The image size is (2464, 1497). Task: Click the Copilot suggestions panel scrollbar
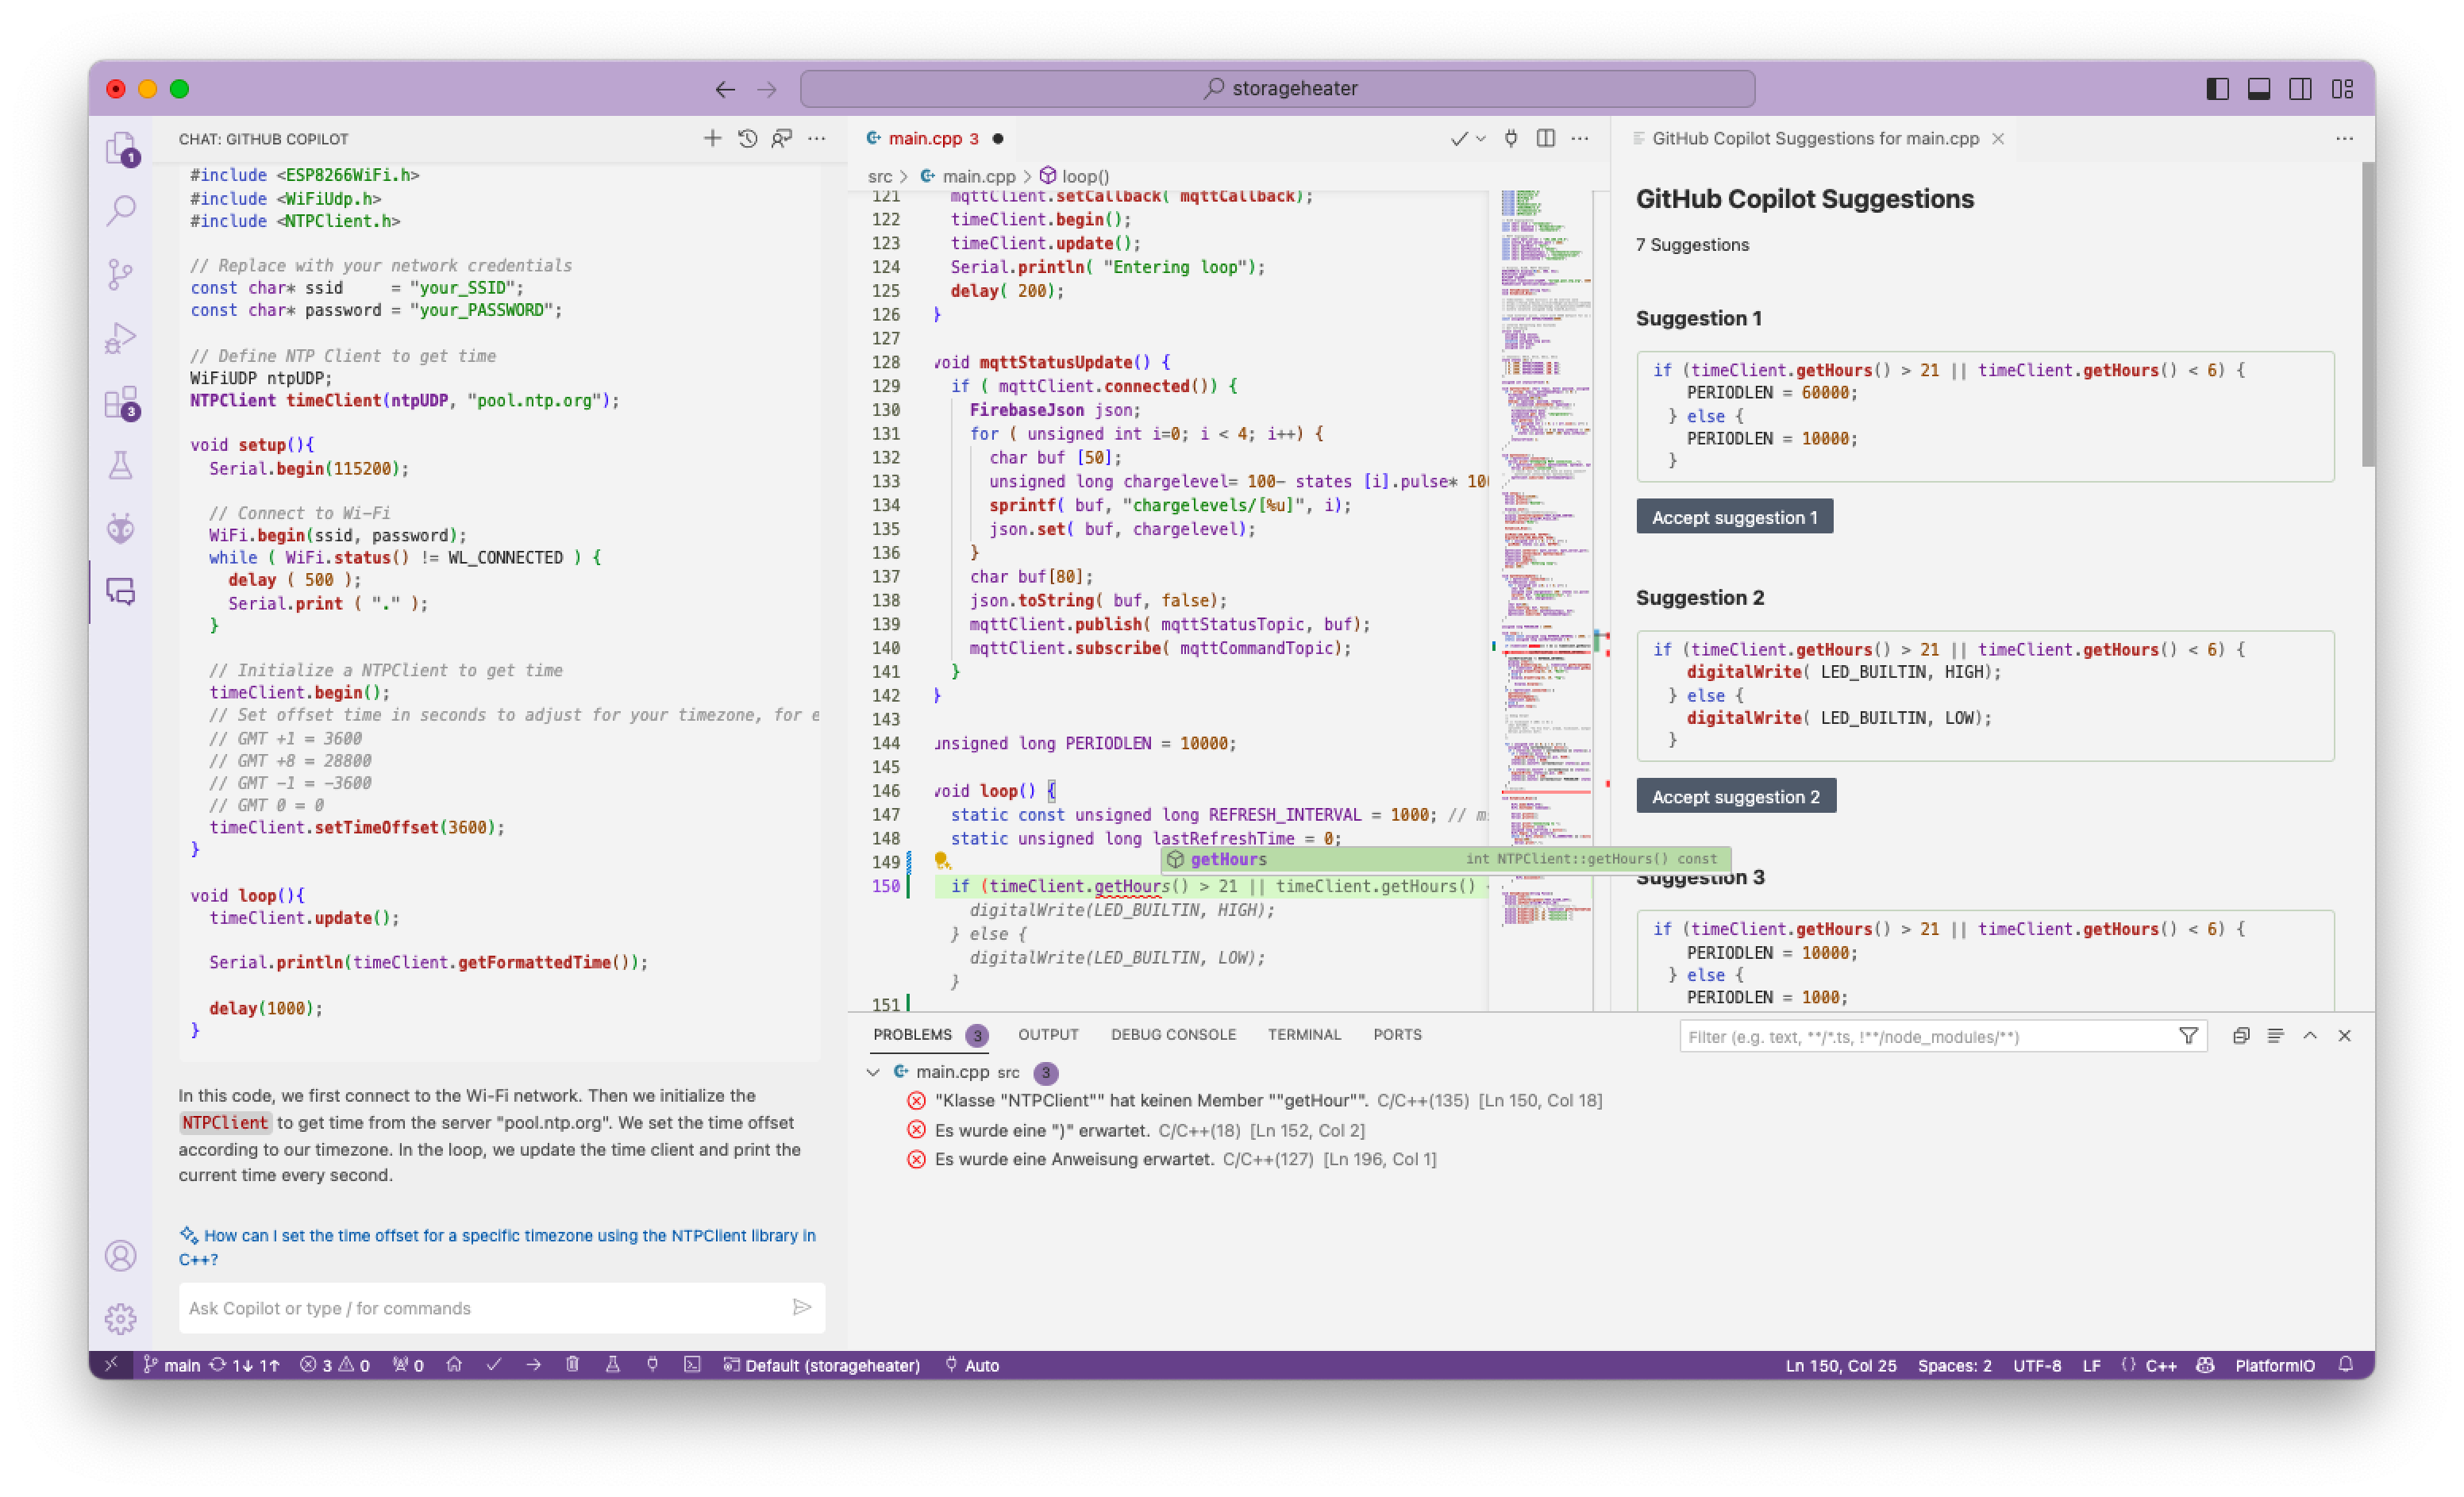pos(2367,315)
